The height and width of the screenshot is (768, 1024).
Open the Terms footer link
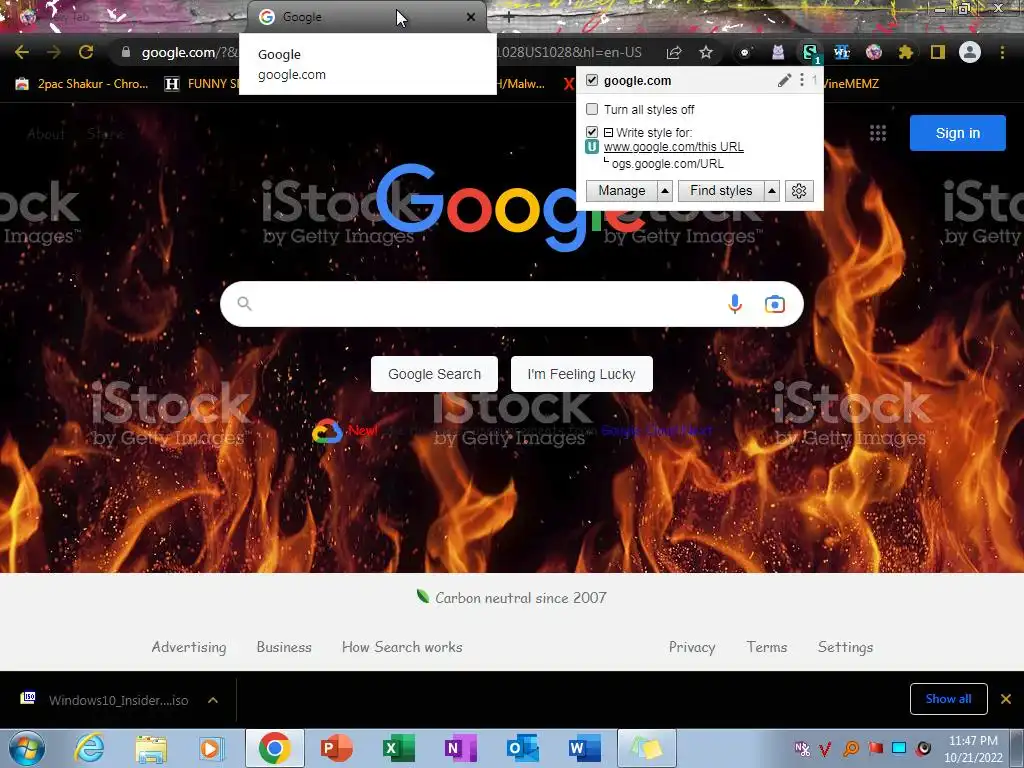[767, 647]
